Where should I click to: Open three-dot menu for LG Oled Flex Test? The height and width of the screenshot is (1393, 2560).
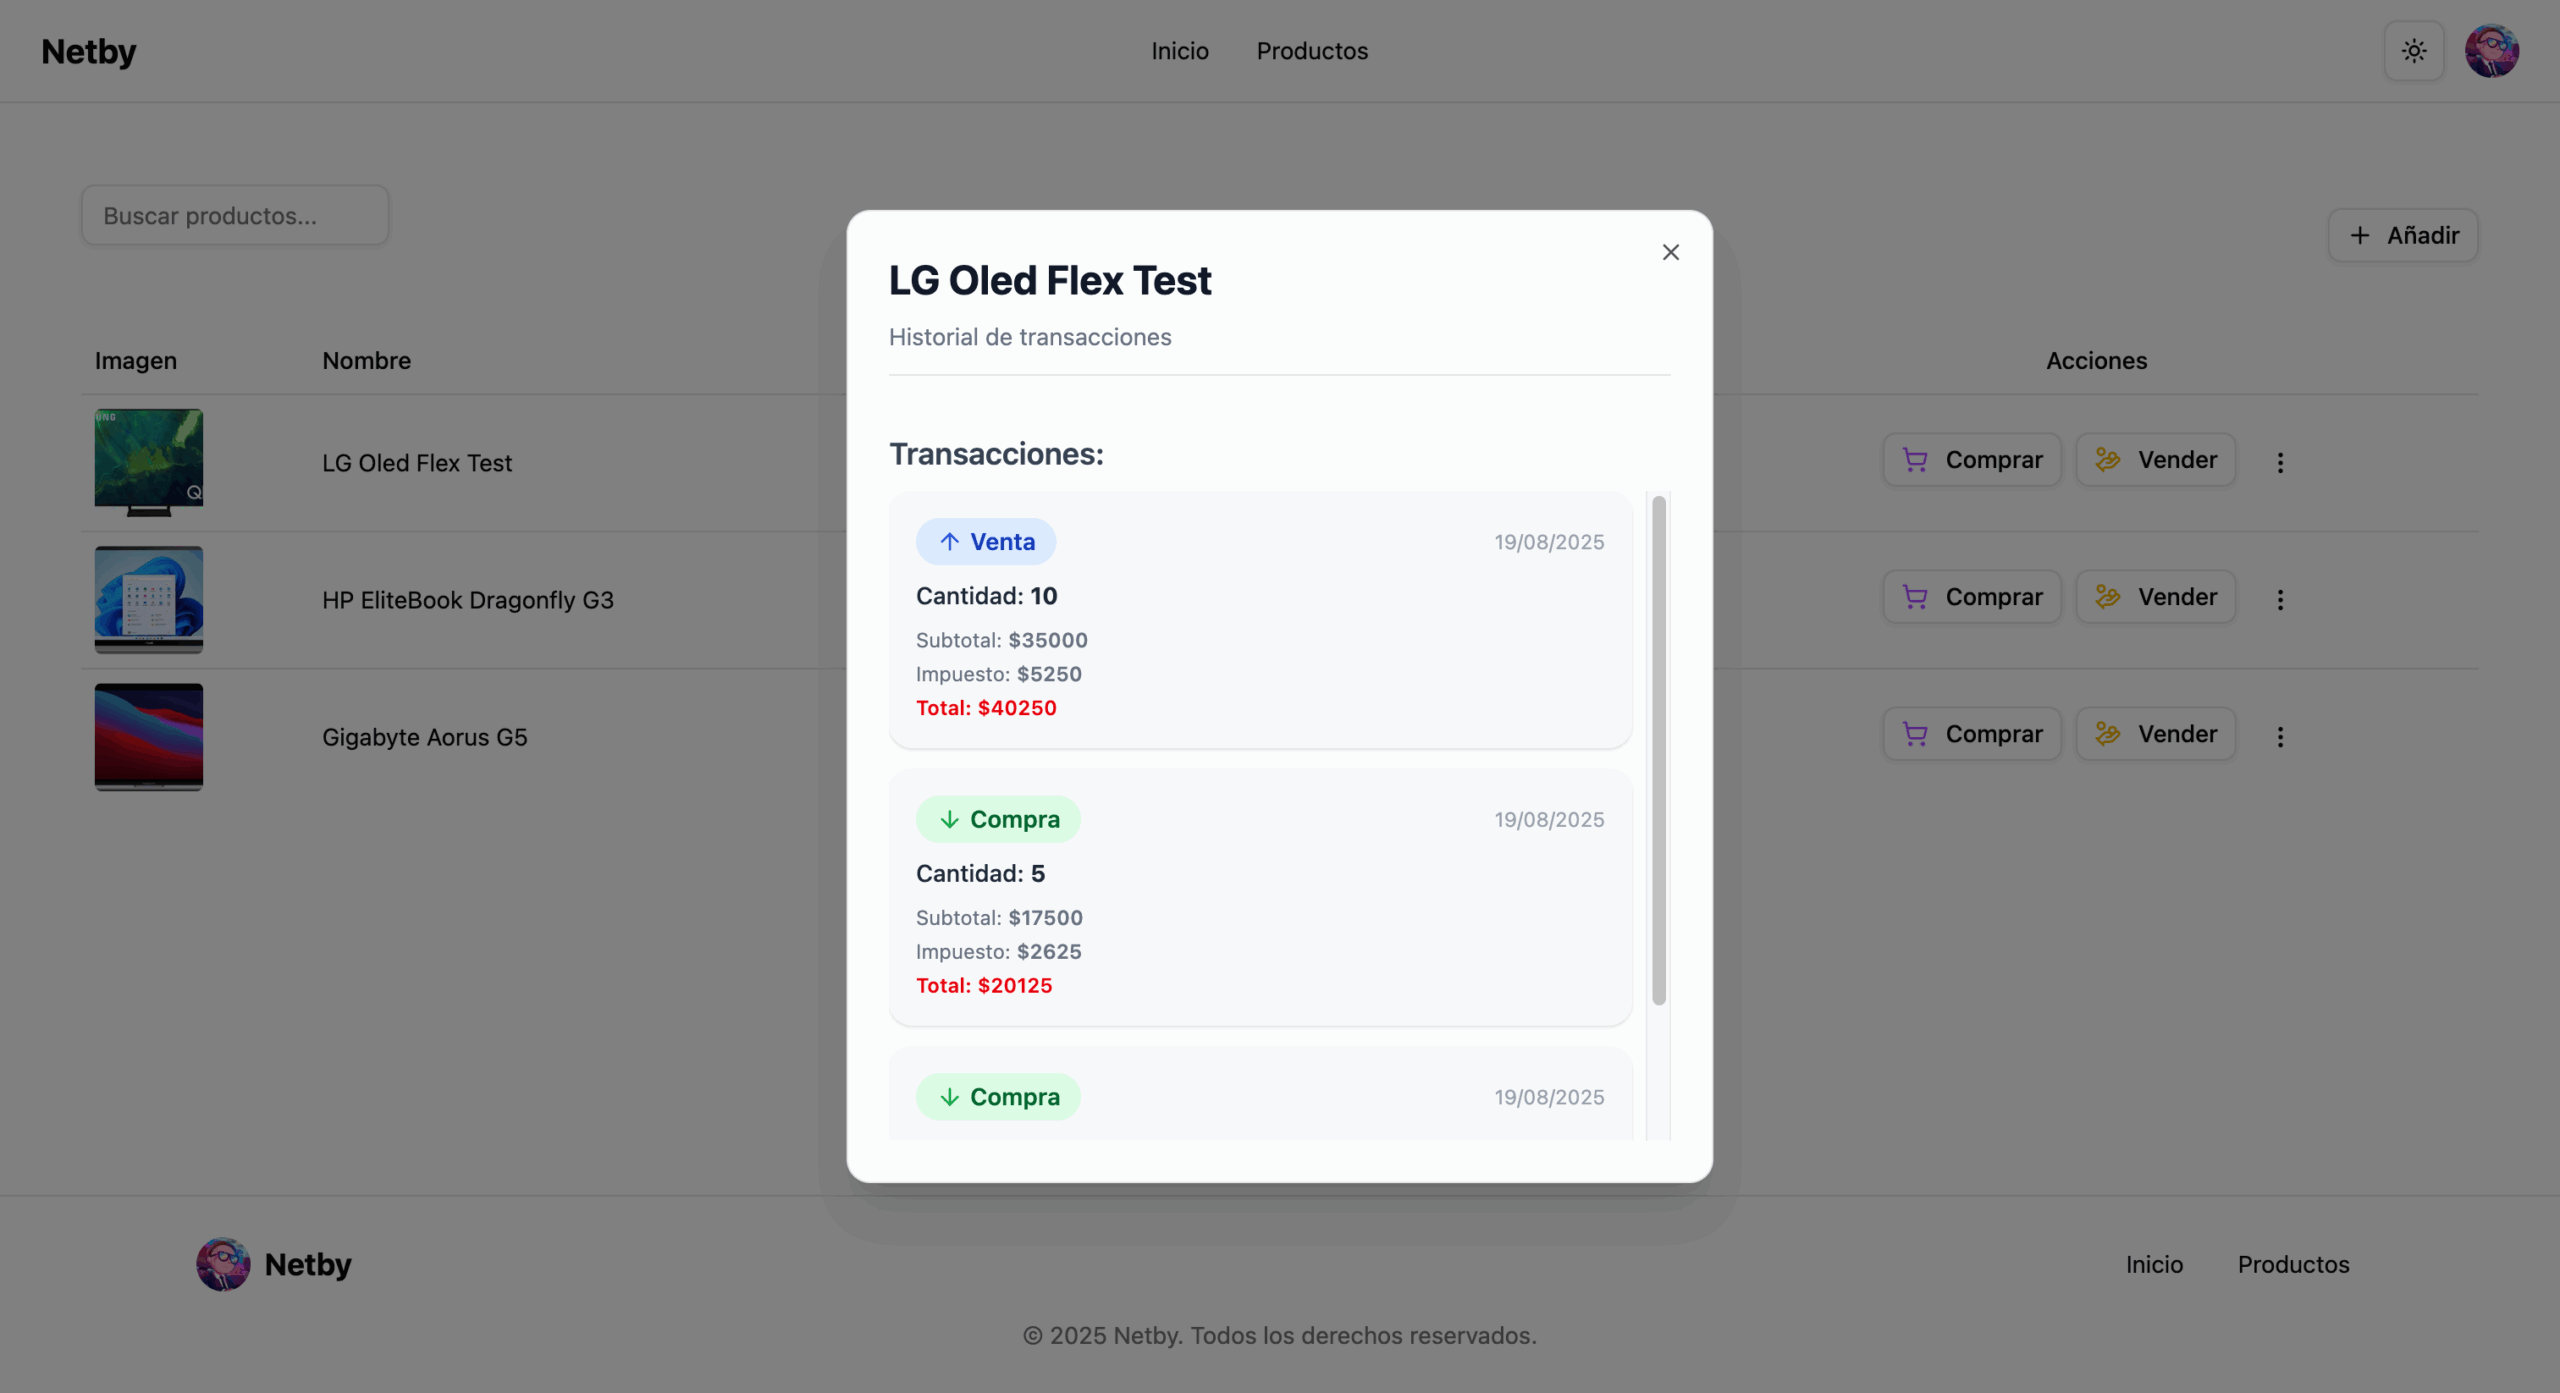click(x=2280, y=462)
